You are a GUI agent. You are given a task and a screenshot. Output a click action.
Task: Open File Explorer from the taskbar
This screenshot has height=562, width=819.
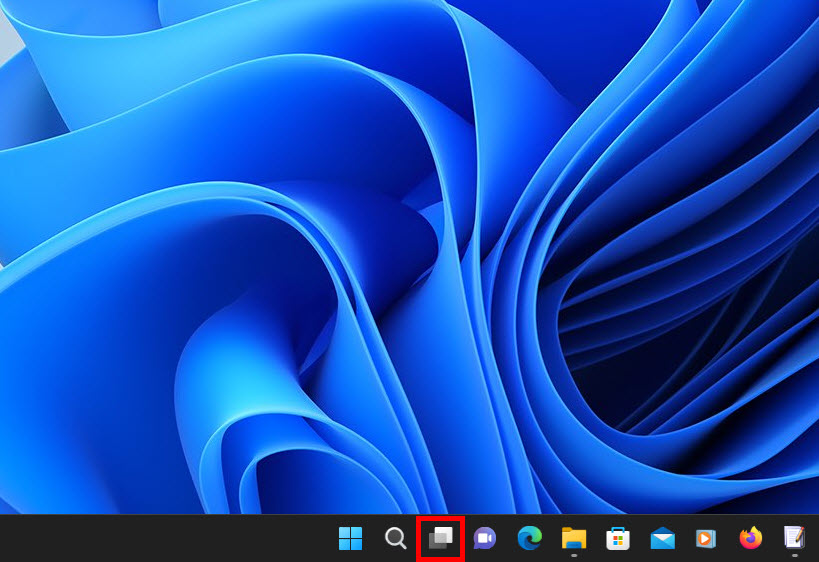pos(573,538)
